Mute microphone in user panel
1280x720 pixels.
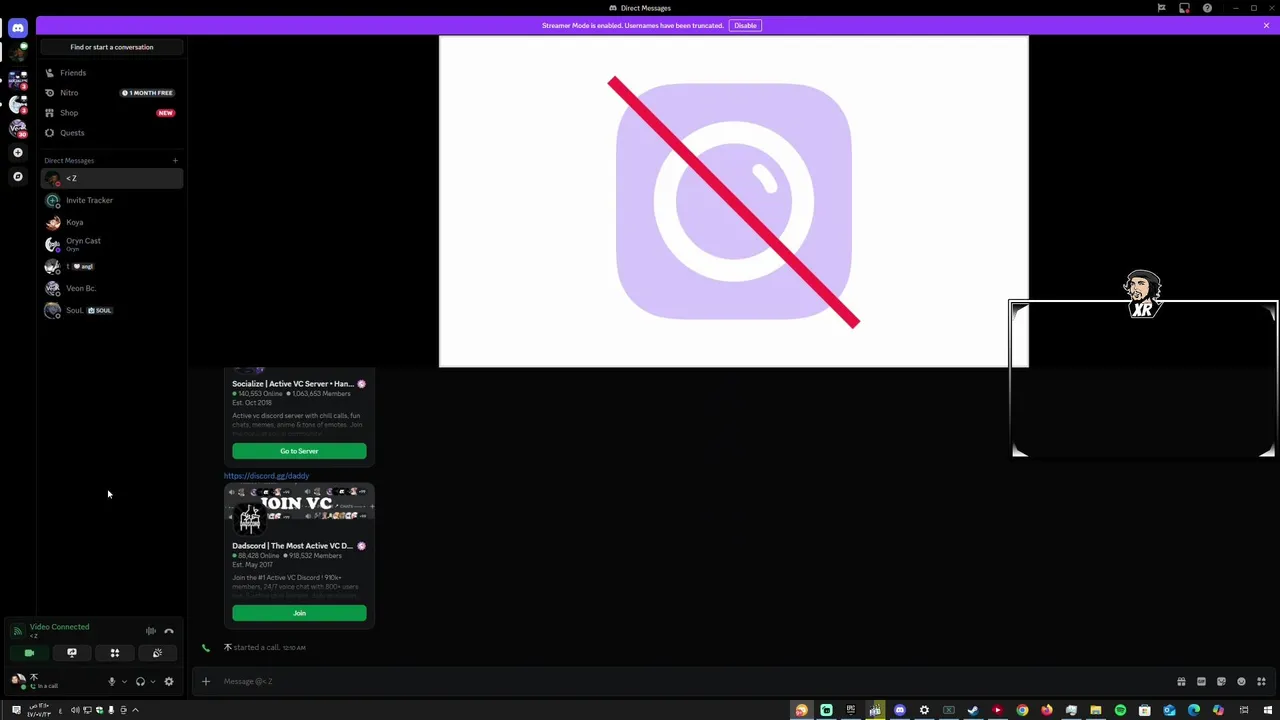click(112, 682)
